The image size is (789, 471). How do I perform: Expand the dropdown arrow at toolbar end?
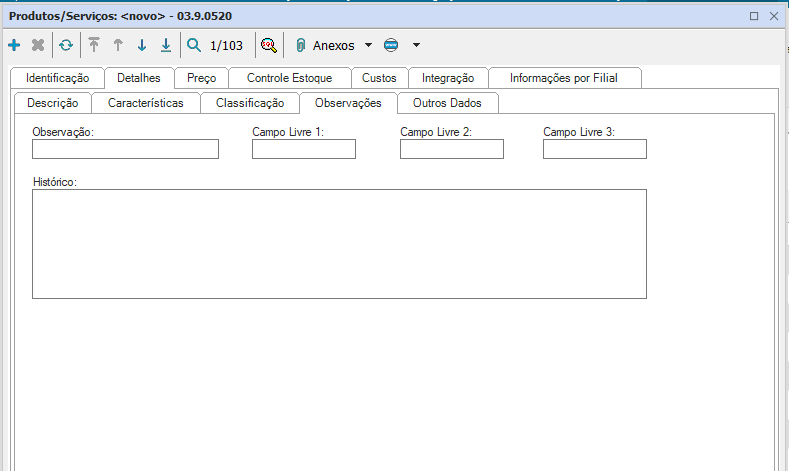(416, 45)
